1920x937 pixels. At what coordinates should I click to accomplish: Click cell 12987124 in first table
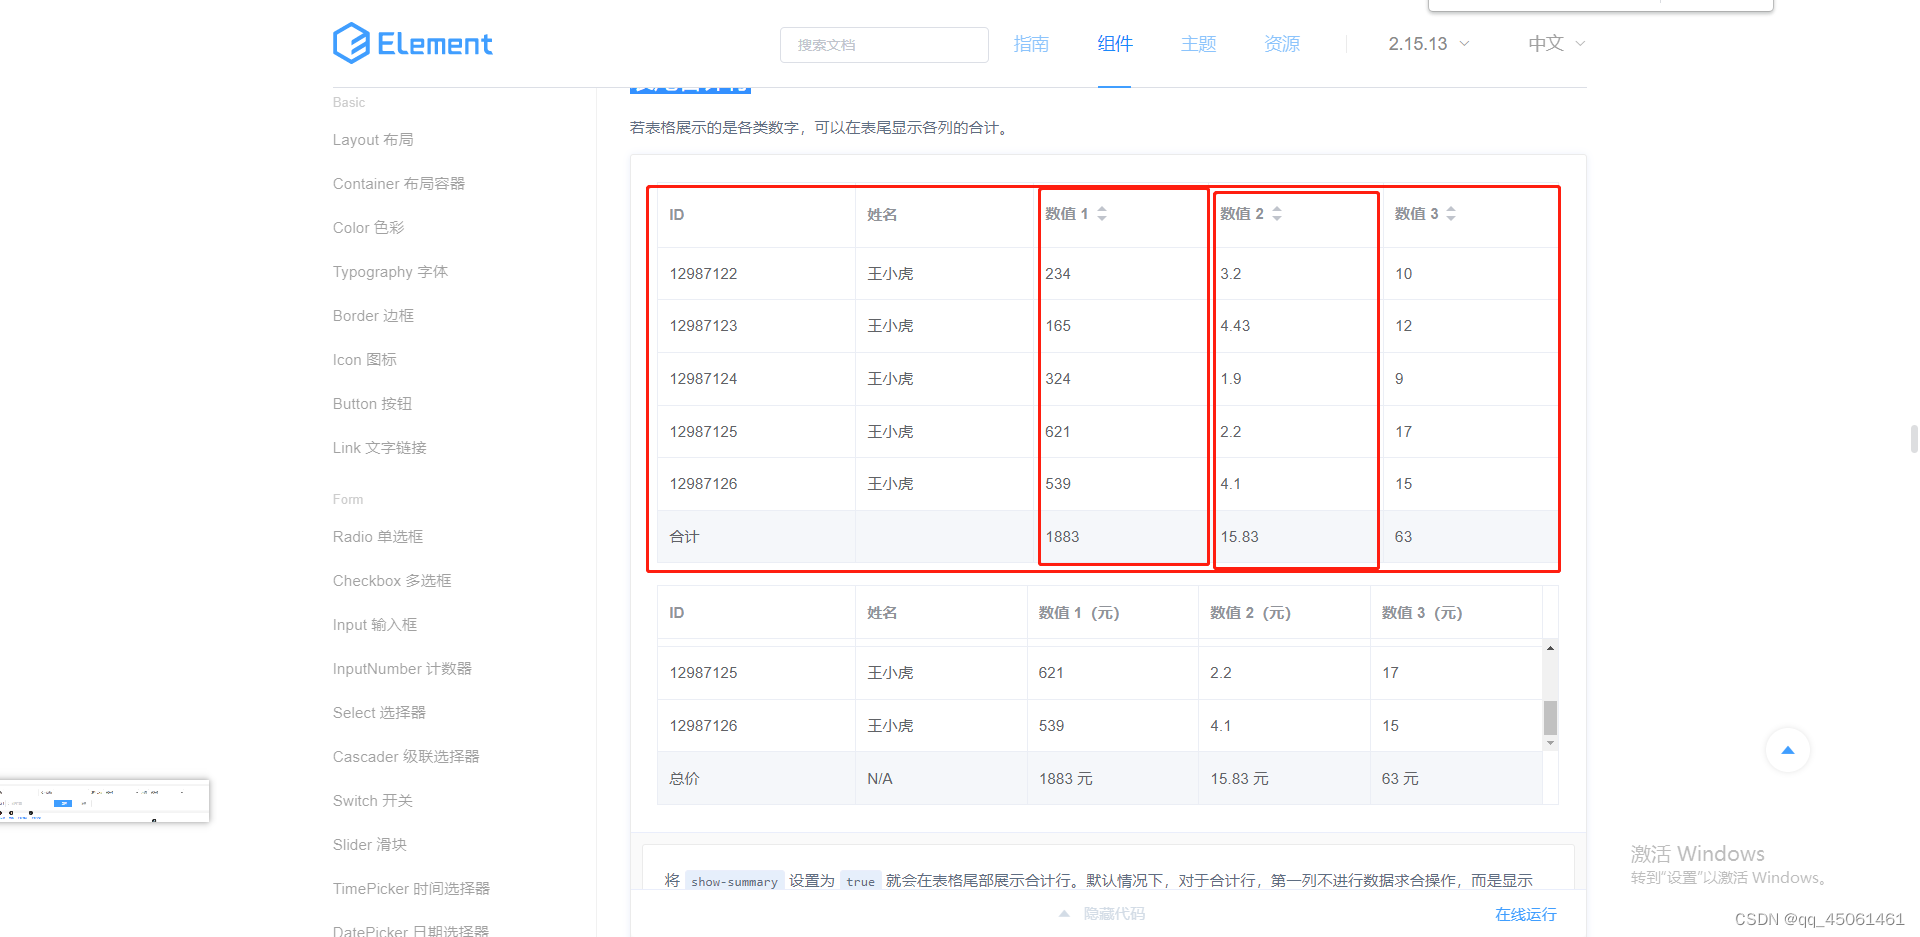tap(704, 379)
